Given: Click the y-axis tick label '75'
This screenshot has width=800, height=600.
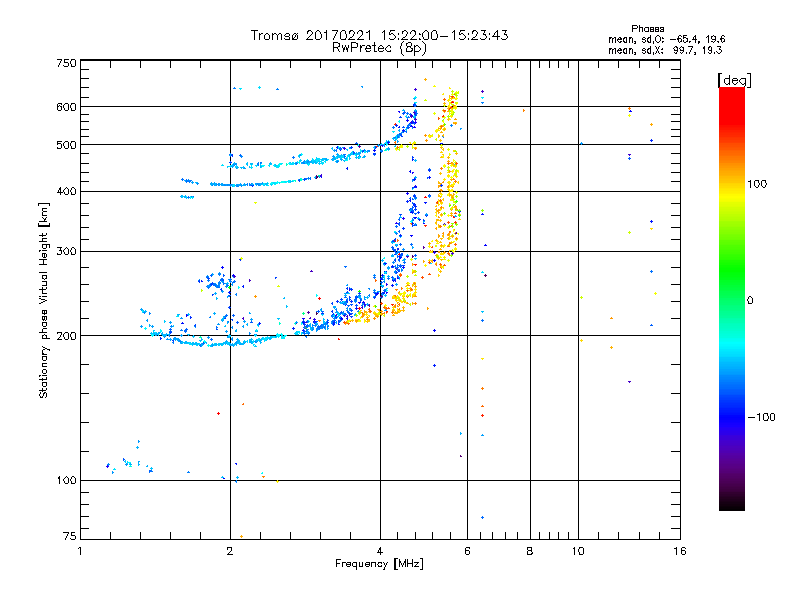Looking at the screenshot, I should (70, 536).
